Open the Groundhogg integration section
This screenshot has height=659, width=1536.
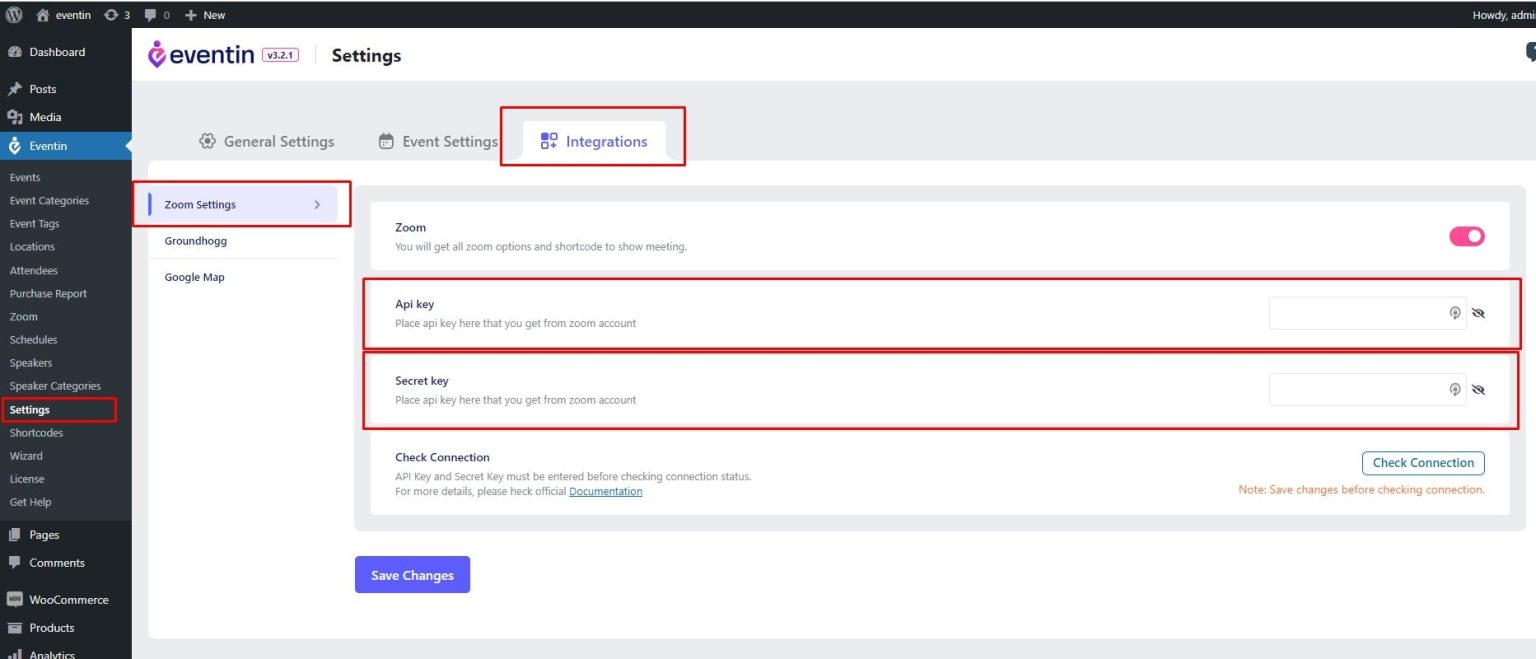point(196,240)
